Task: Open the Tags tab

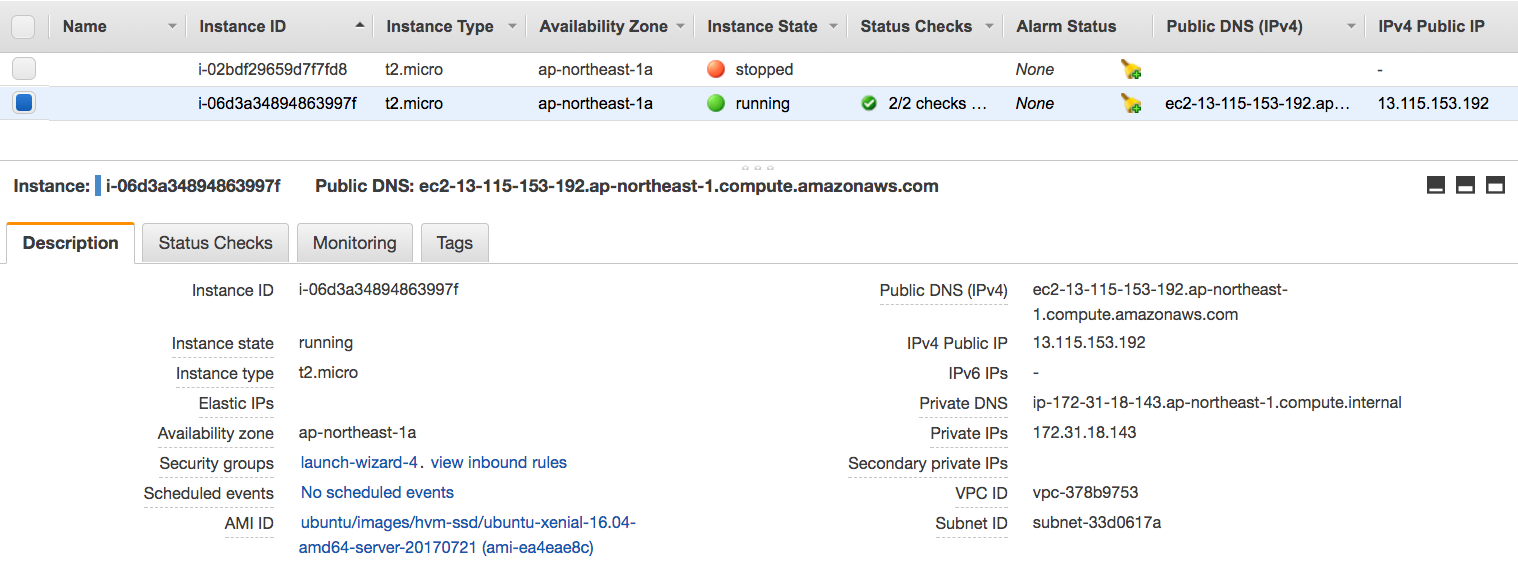Action: [x=454, y=243]
